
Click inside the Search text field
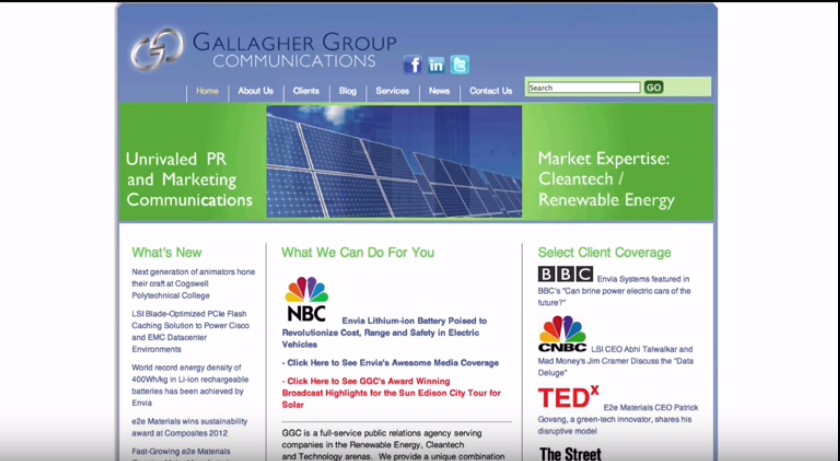(x=583, y=88)
